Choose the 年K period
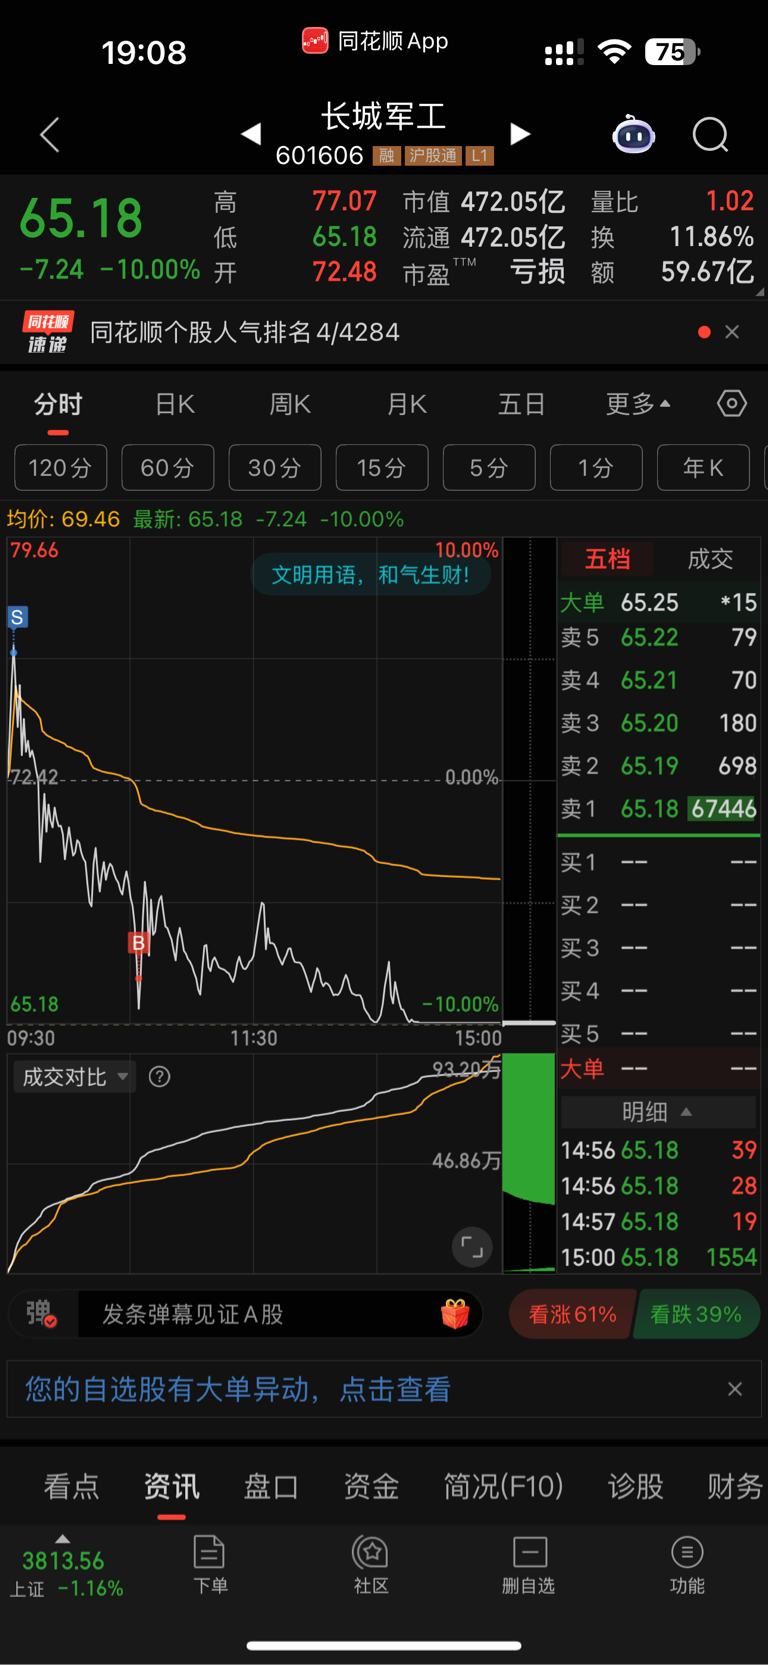Screen dimensions: 768x1665 (703, 468)
